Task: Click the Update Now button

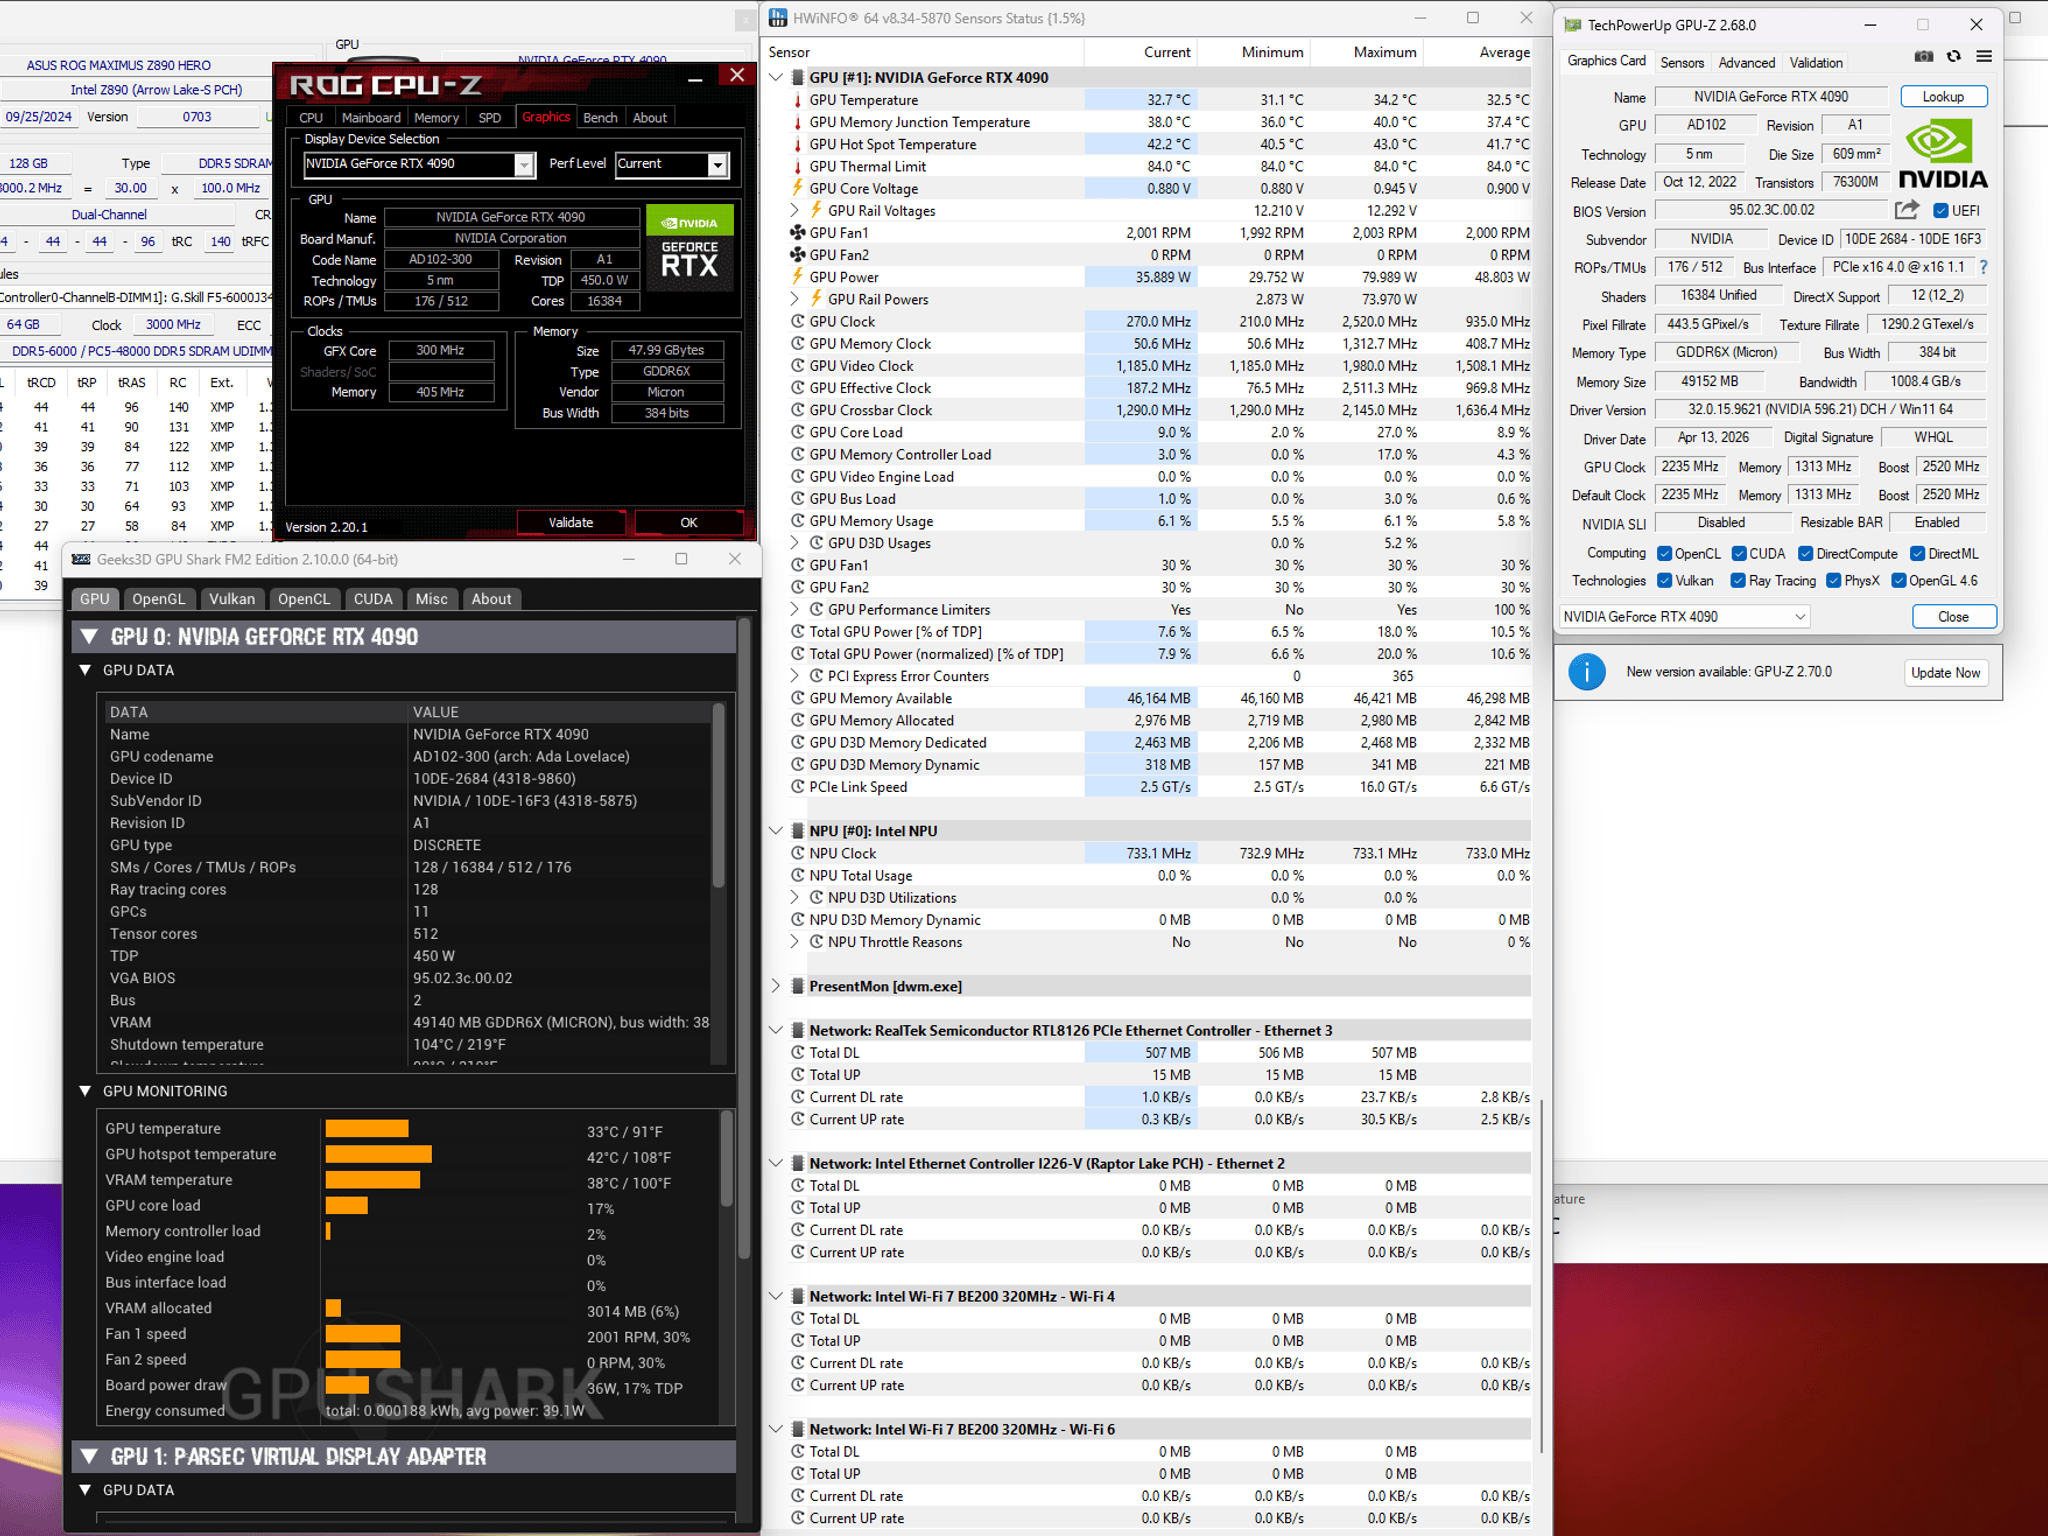Action: (1945, 673)
